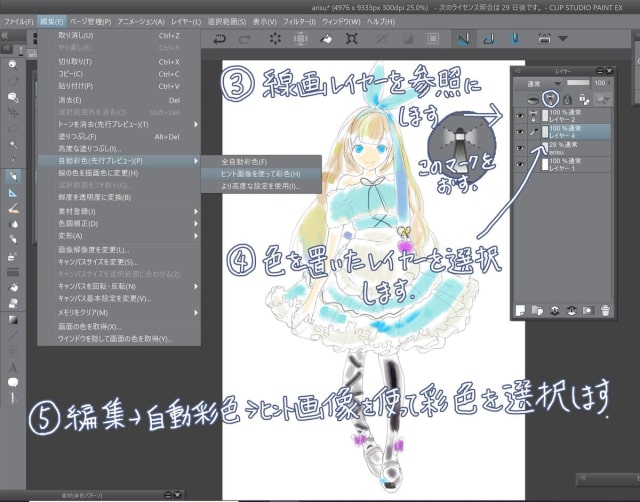Open the レイヤー(L) menu
Viewport: 640px width, 502px height.
(x=186, y=22)
